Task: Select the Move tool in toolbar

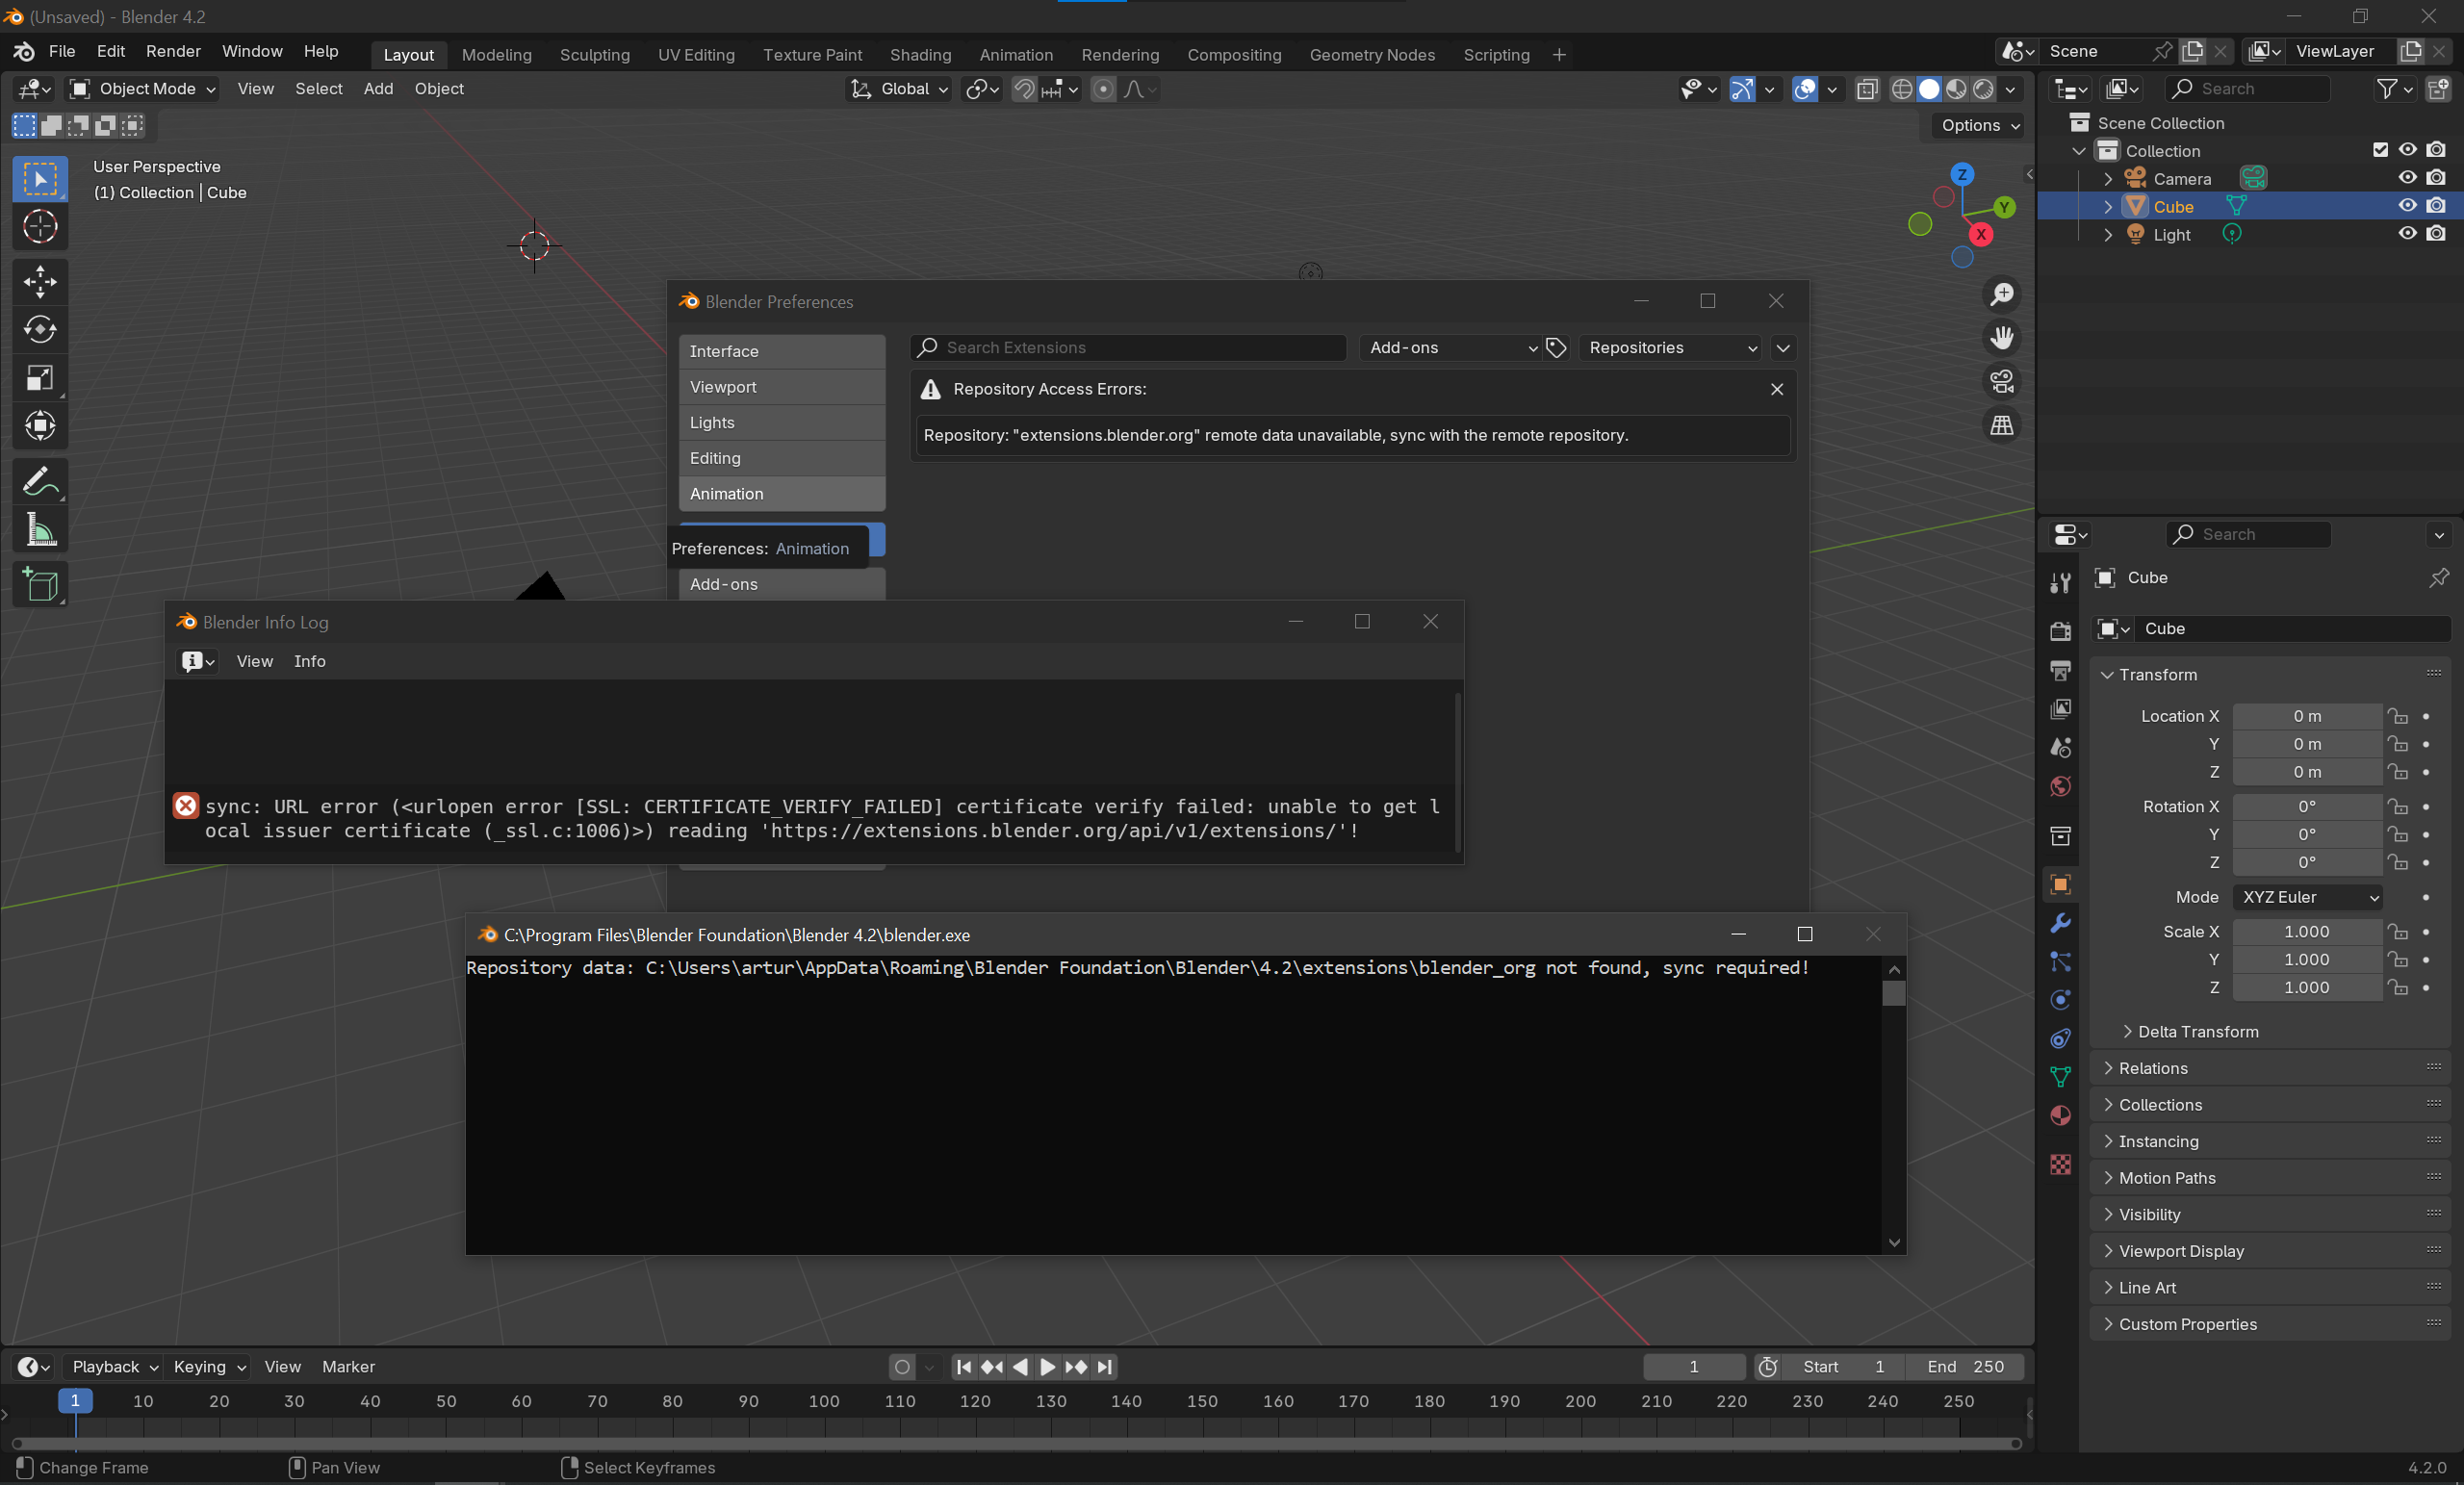Action: pos(40,281)
